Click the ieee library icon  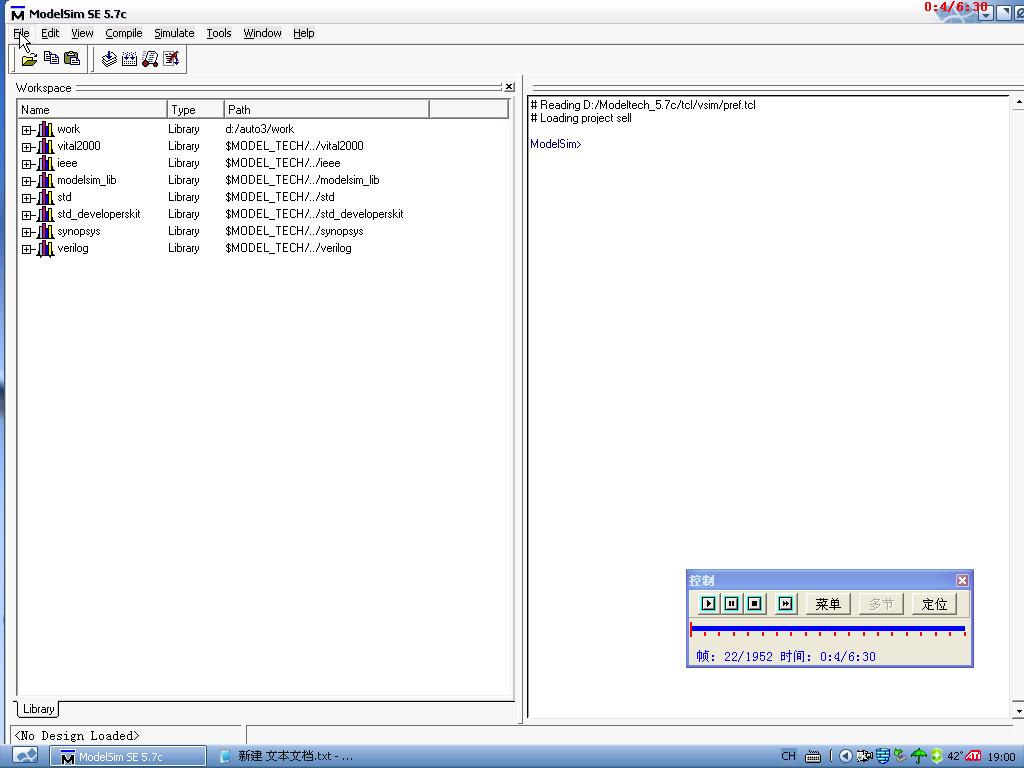tap(45, 163)
